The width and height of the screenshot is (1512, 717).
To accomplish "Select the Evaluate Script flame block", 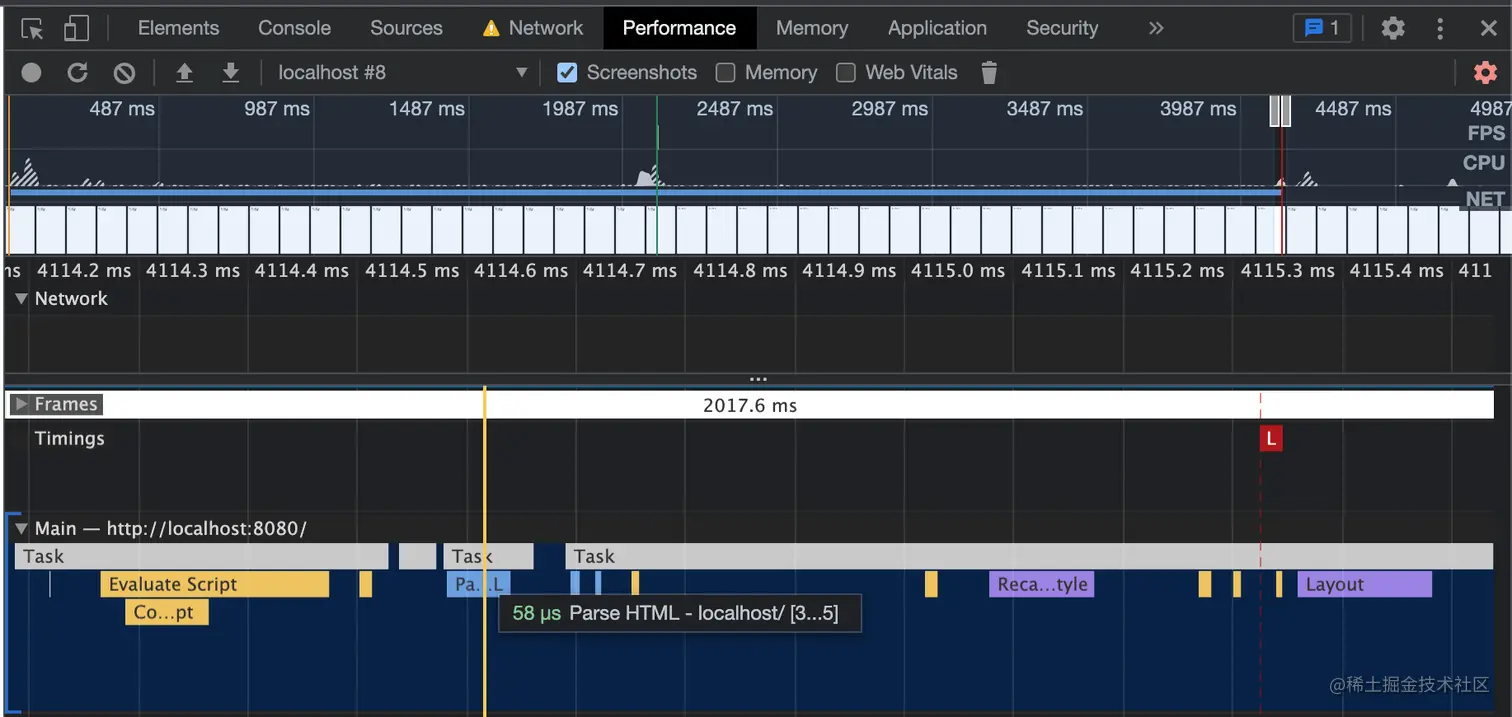I will click(x=215, y=585).
